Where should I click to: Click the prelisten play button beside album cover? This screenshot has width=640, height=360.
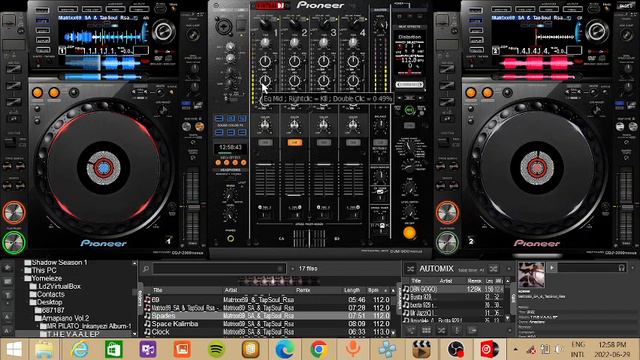552,268
